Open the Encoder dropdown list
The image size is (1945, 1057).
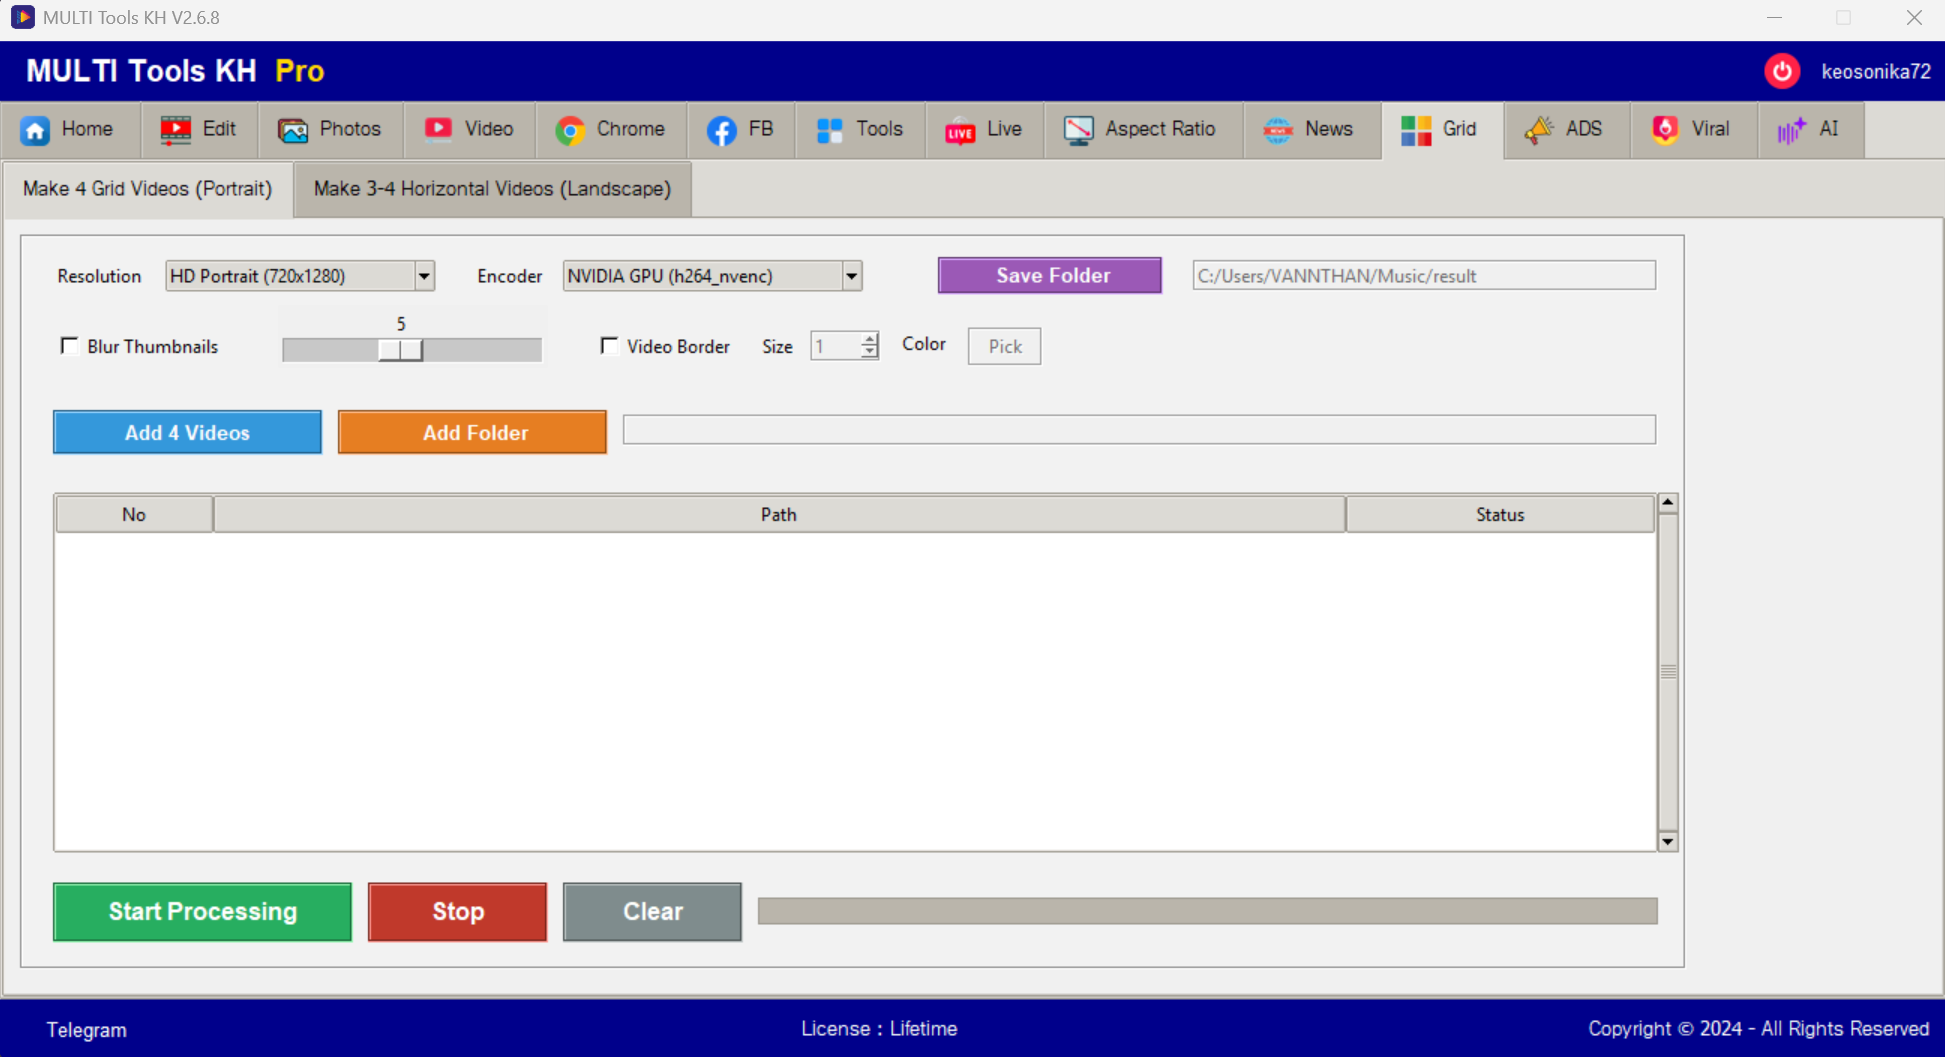(851, 276)
